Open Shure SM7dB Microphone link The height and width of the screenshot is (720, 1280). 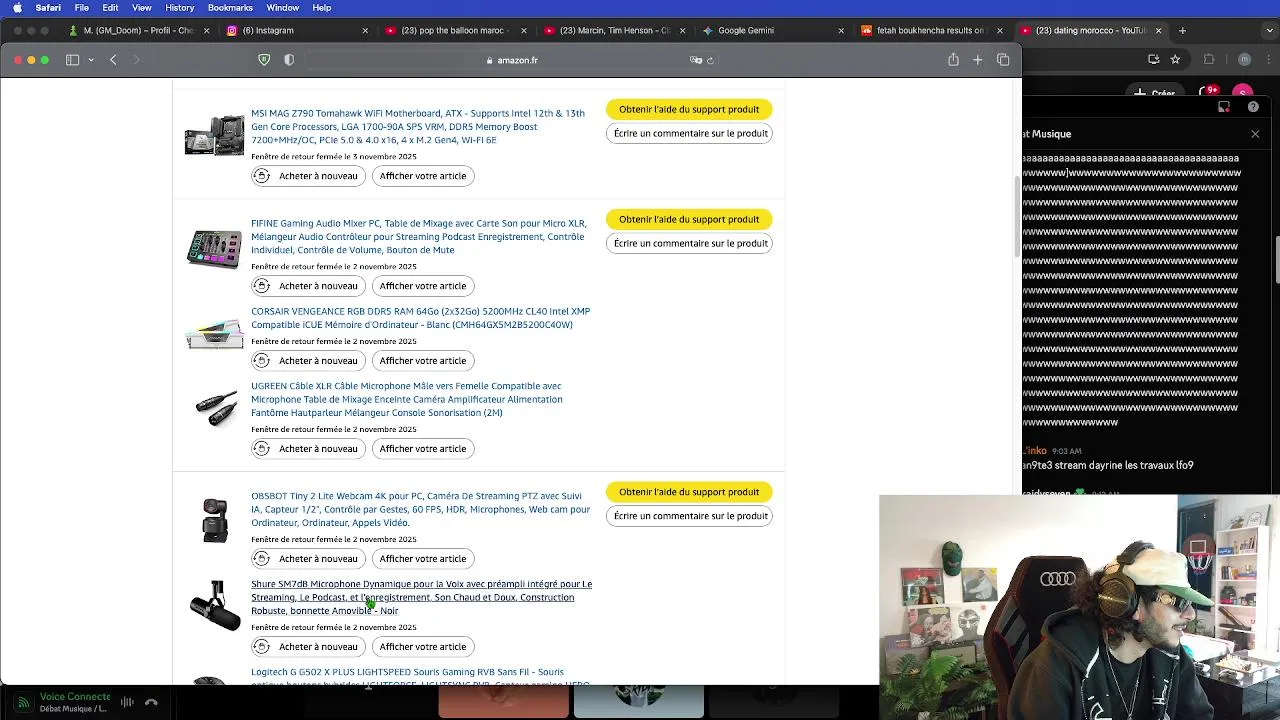click(421, 597)
